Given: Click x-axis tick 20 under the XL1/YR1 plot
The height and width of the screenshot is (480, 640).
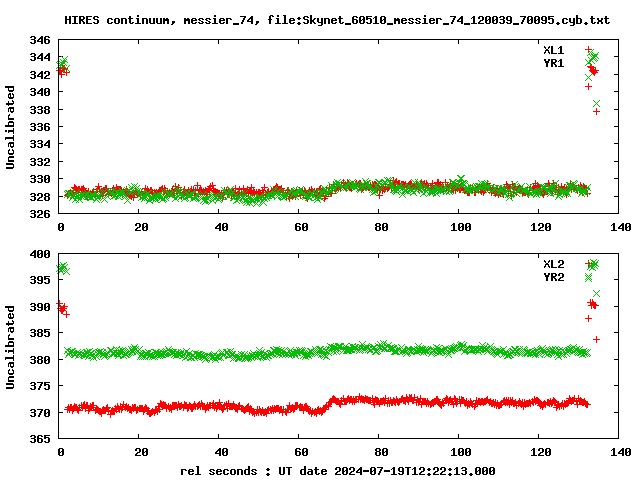Looking at the screenshot, I should point(141,227).
